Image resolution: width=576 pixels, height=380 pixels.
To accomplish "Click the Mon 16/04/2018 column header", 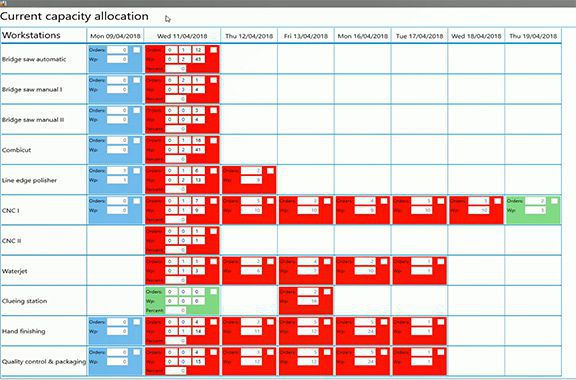I will point(363,36).
